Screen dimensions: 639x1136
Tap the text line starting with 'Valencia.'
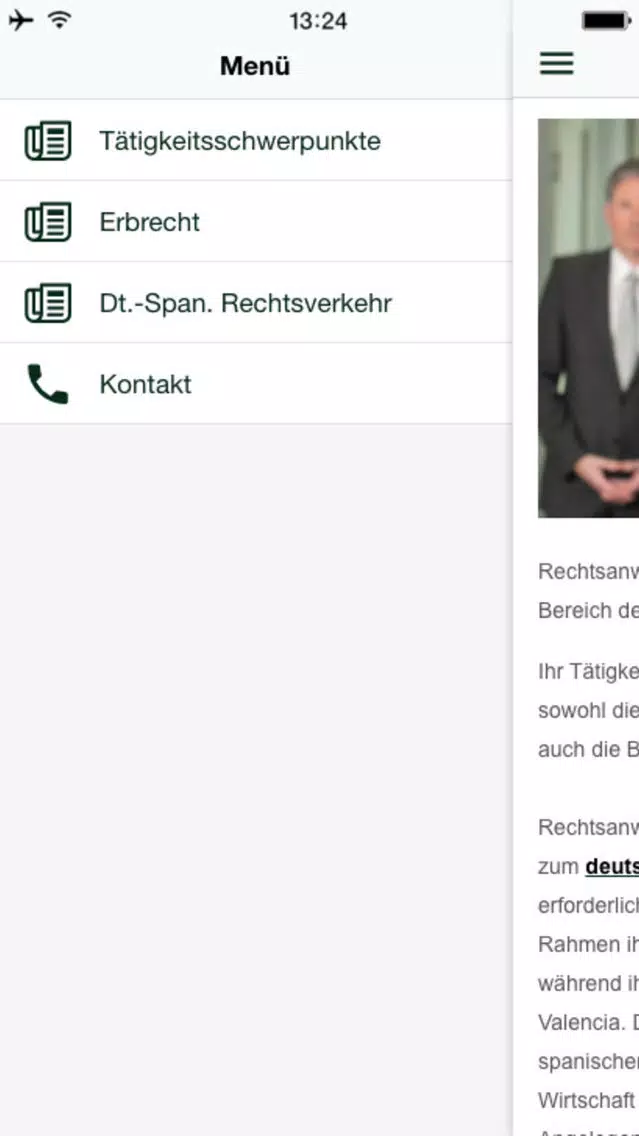coord(588,1024)
